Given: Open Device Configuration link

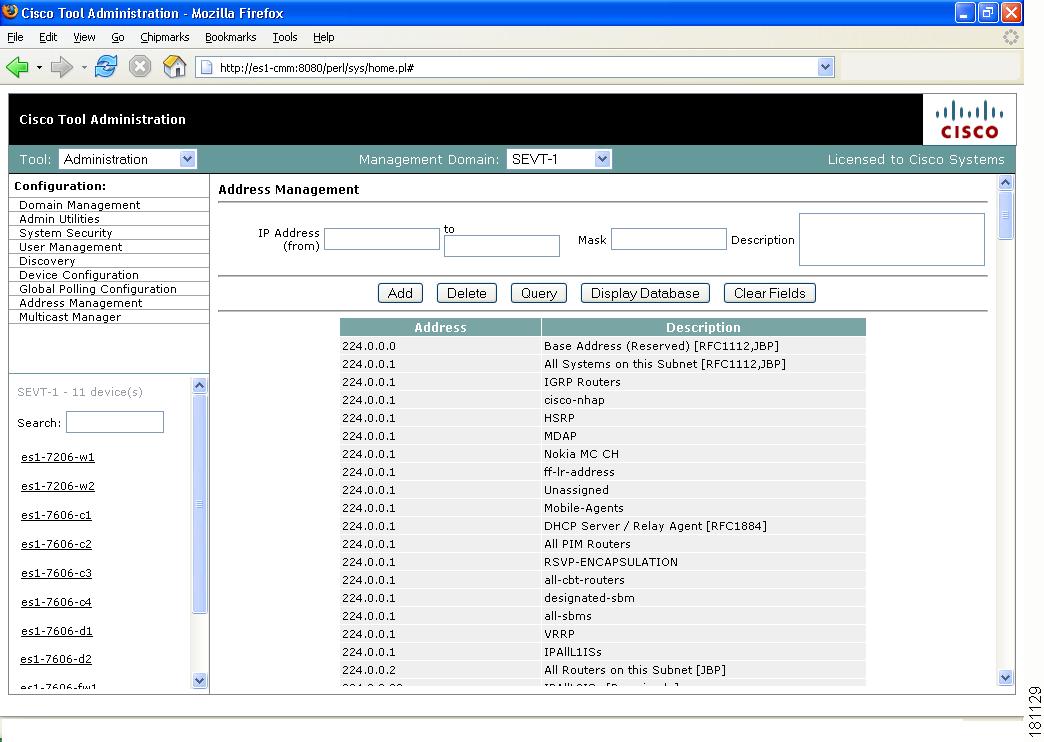Looking at the screenshot, I should pyautogui.click(x=79, y=275).
